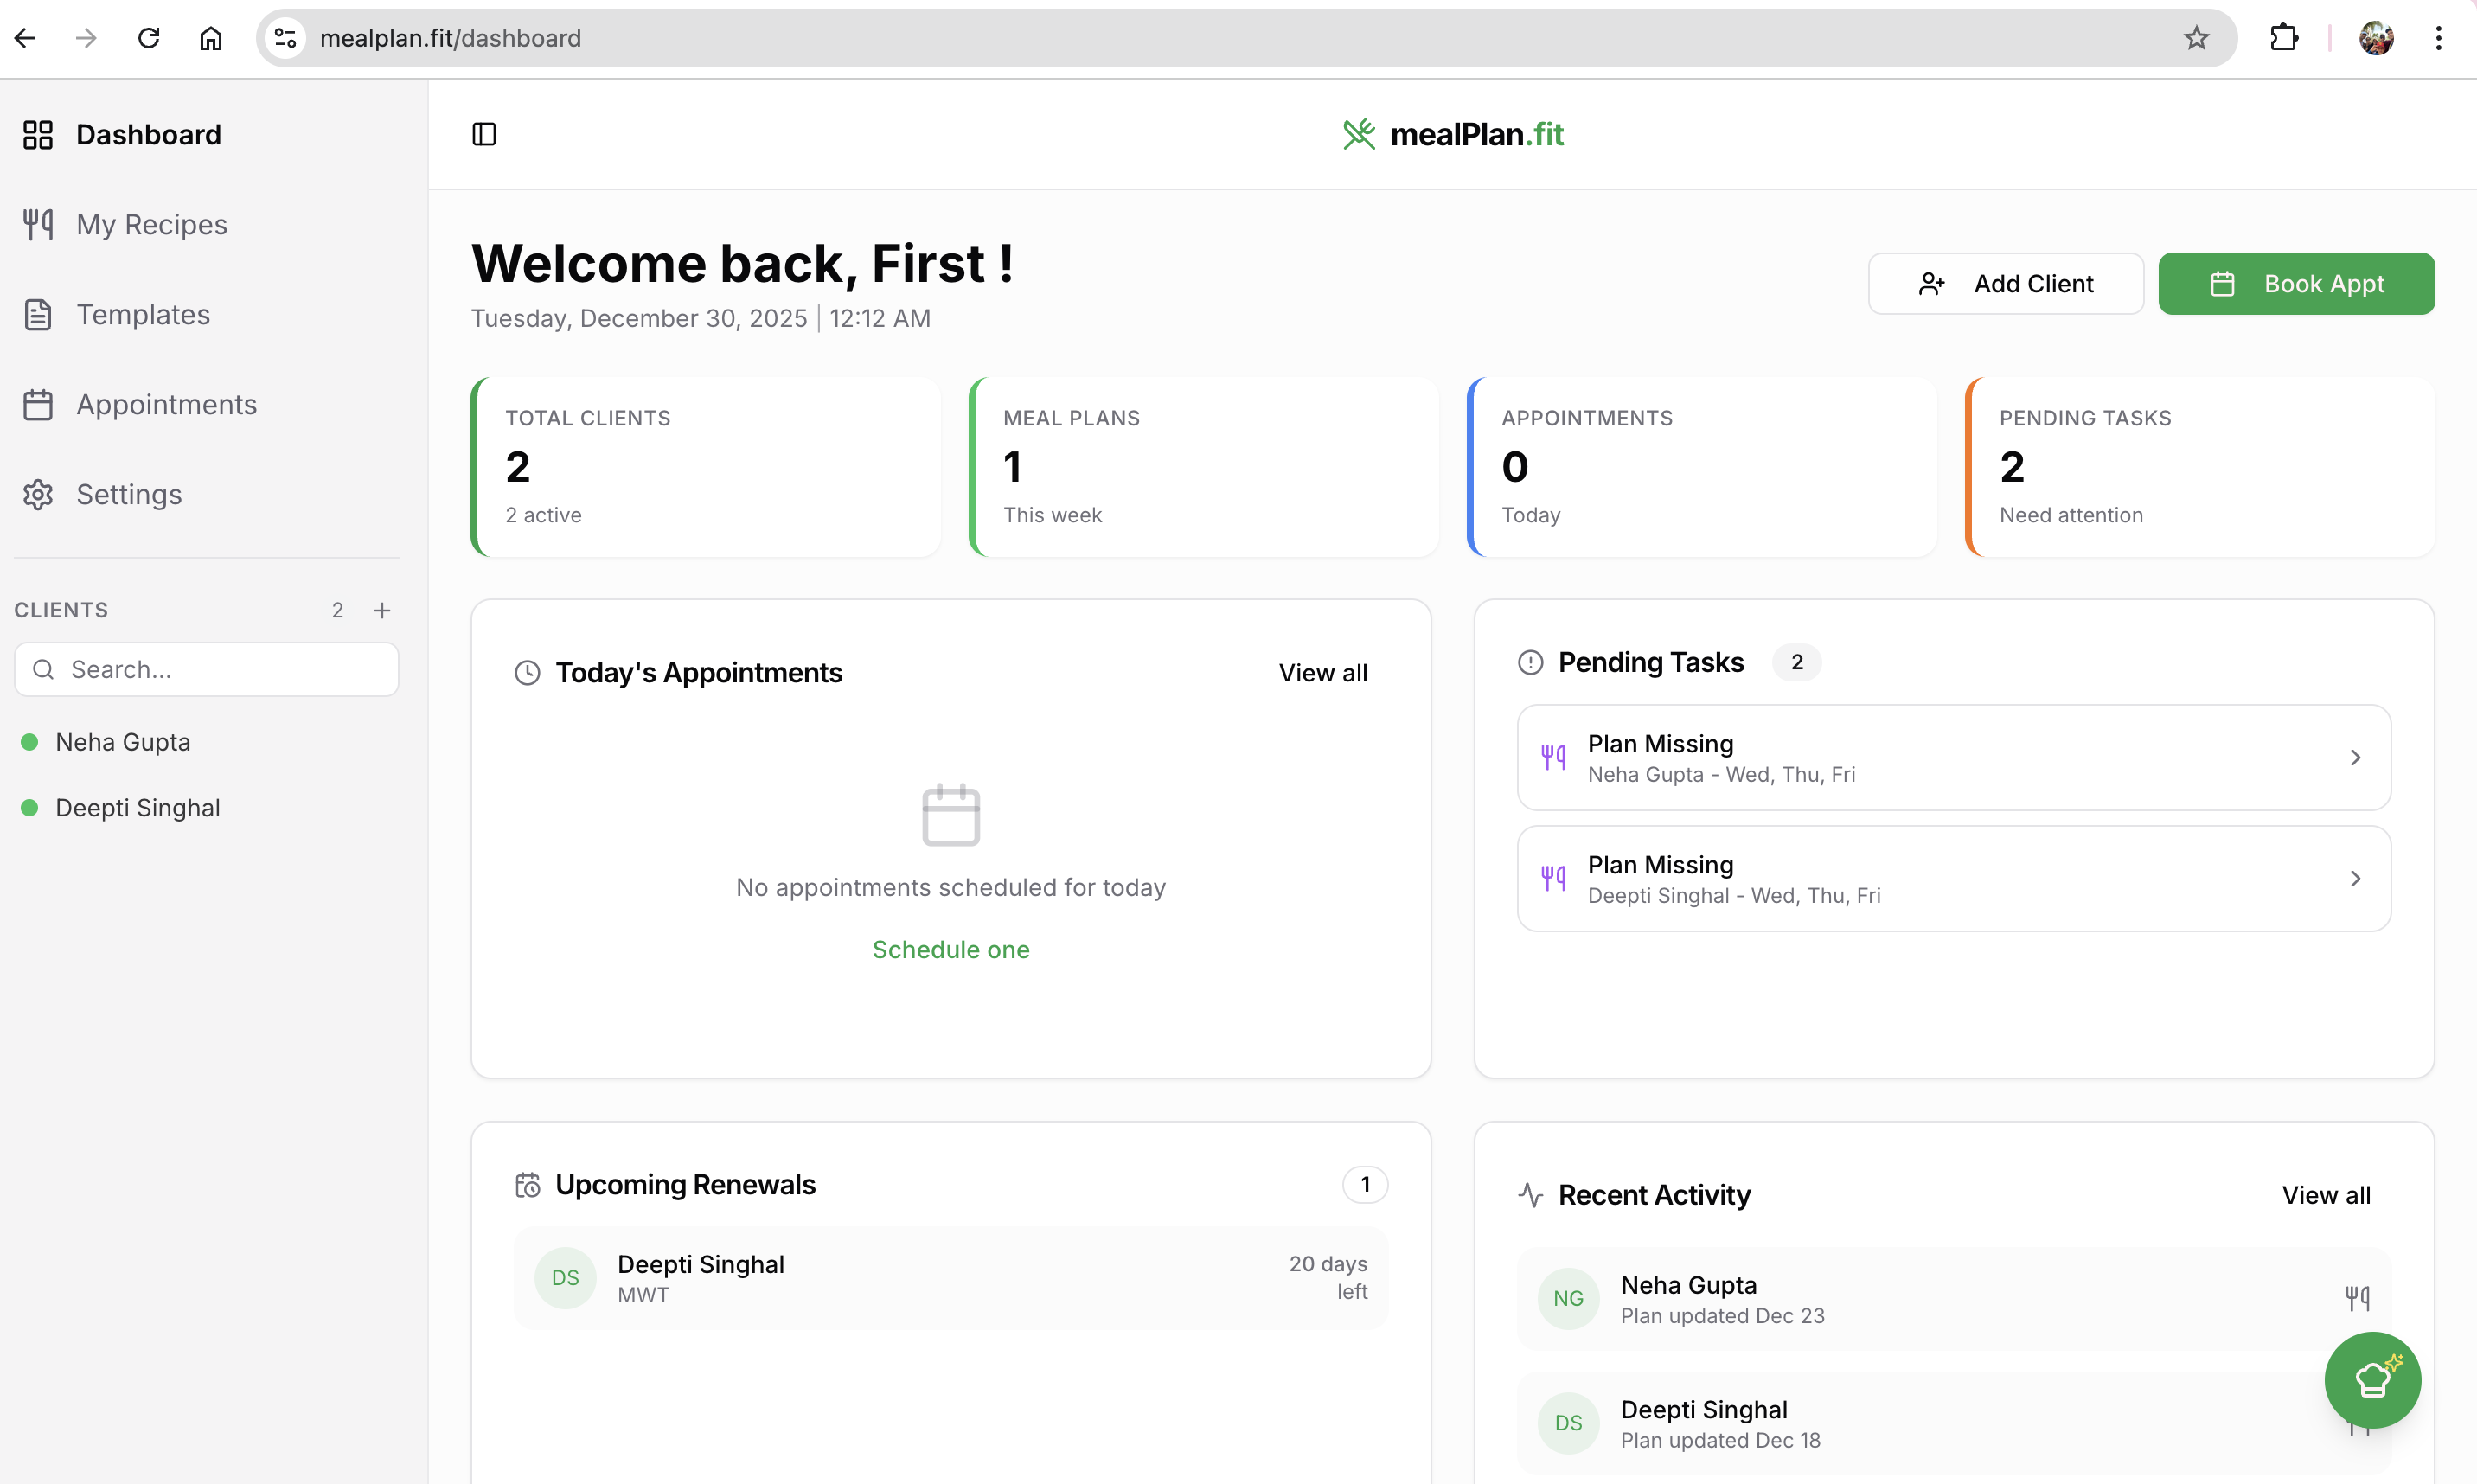Click the Schedule one link
The image size is (2477, 1484).
[951, 949]
